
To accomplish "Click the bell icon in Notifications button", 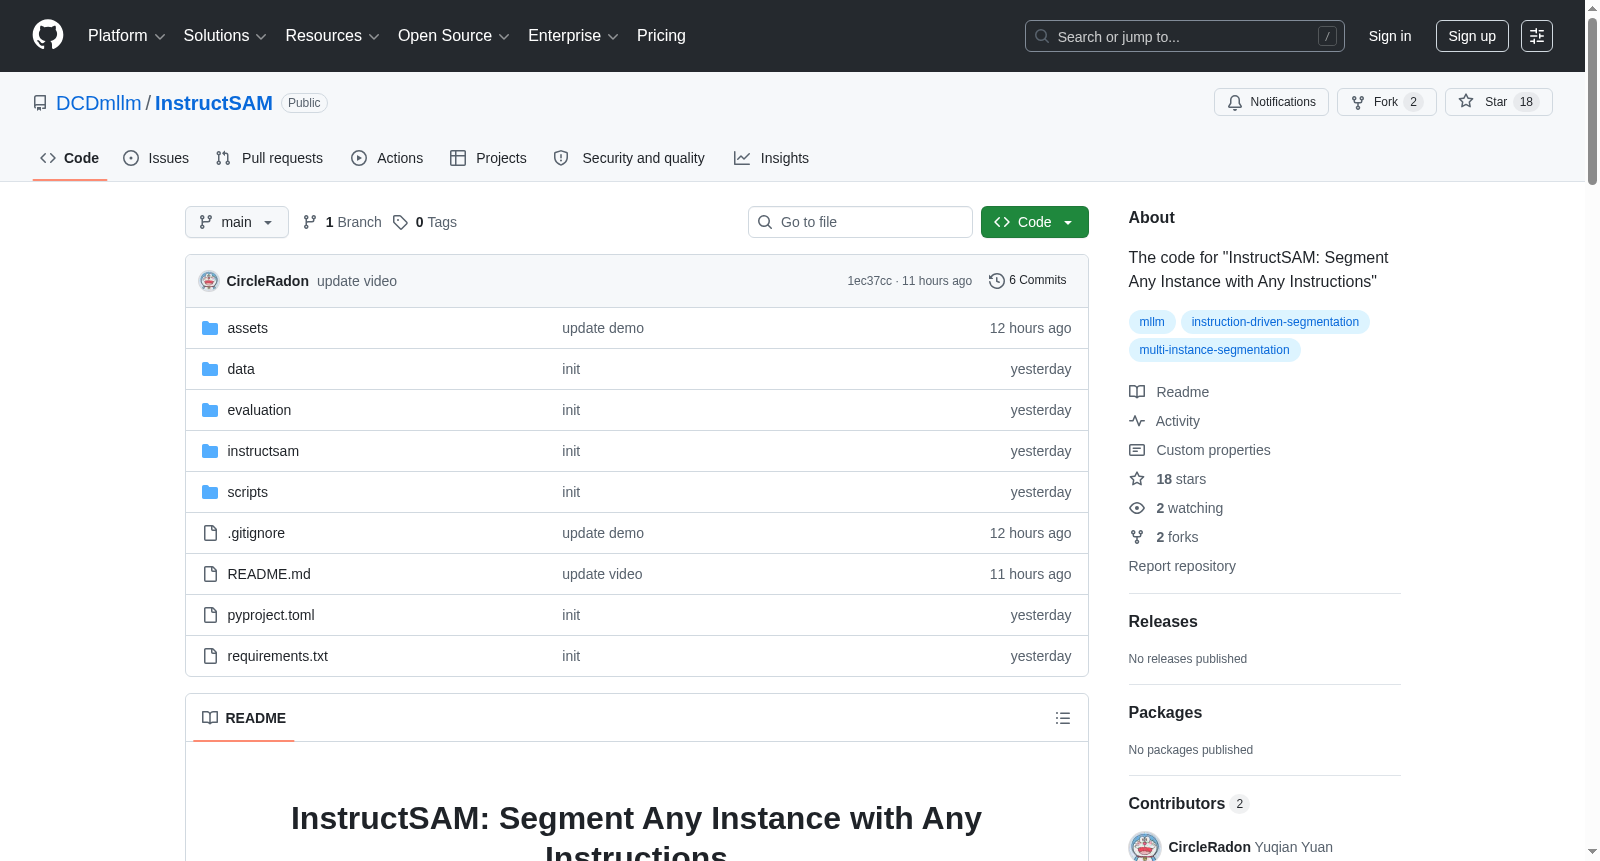I will click(x=1235, y=102).
